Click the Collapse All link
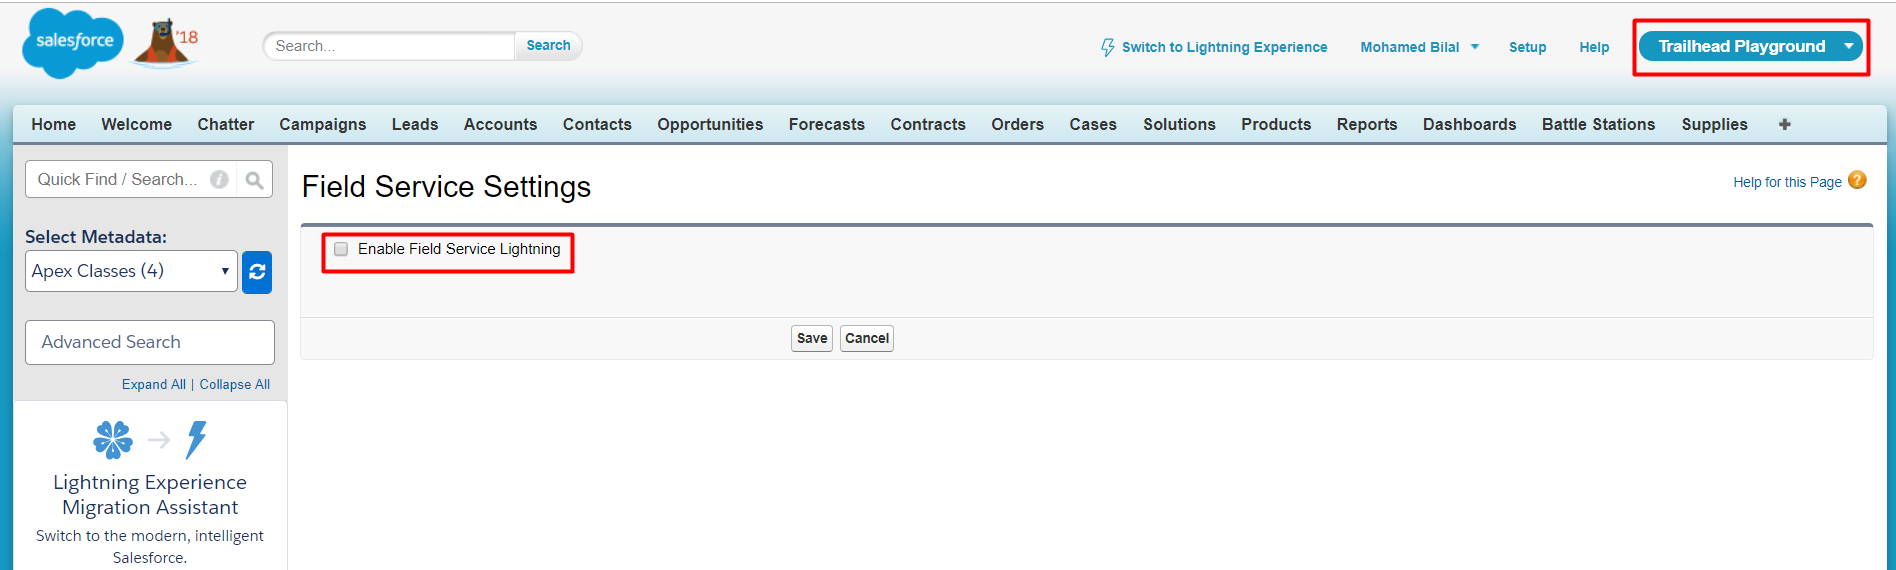Screen dimensions: 1896x570 (235, 384)
